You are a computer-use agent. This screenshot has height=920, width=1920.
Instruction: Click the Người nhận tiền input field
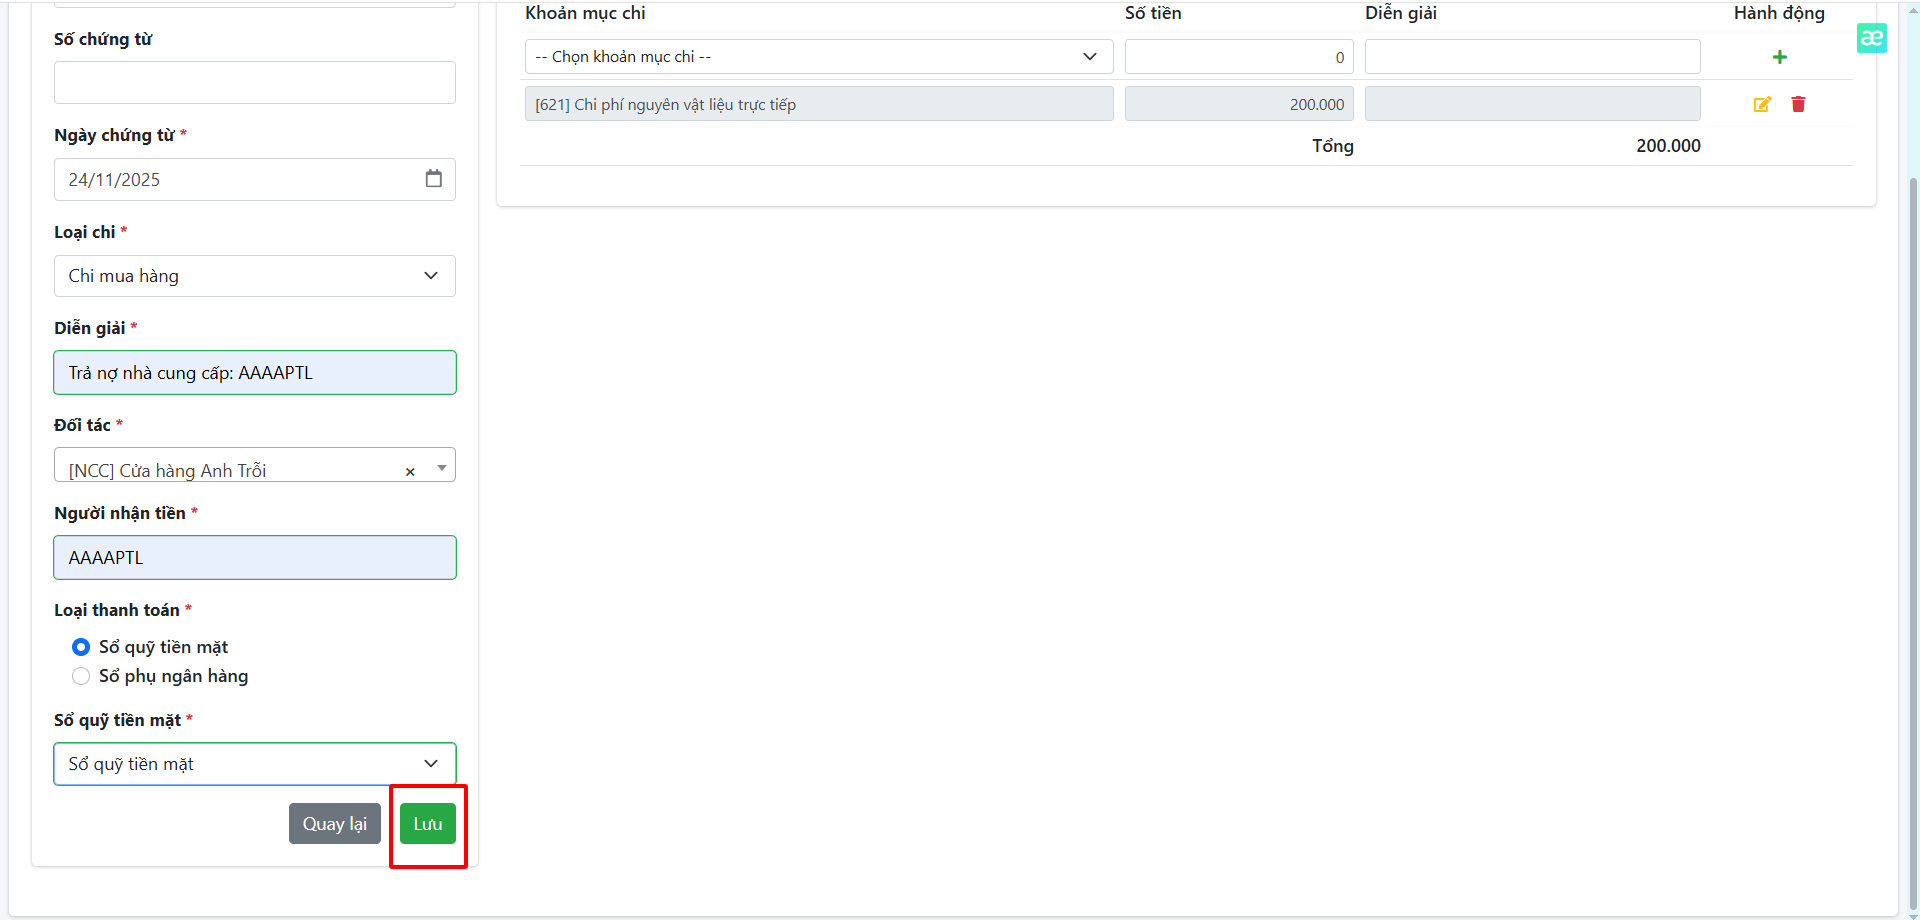pos(254,558)
